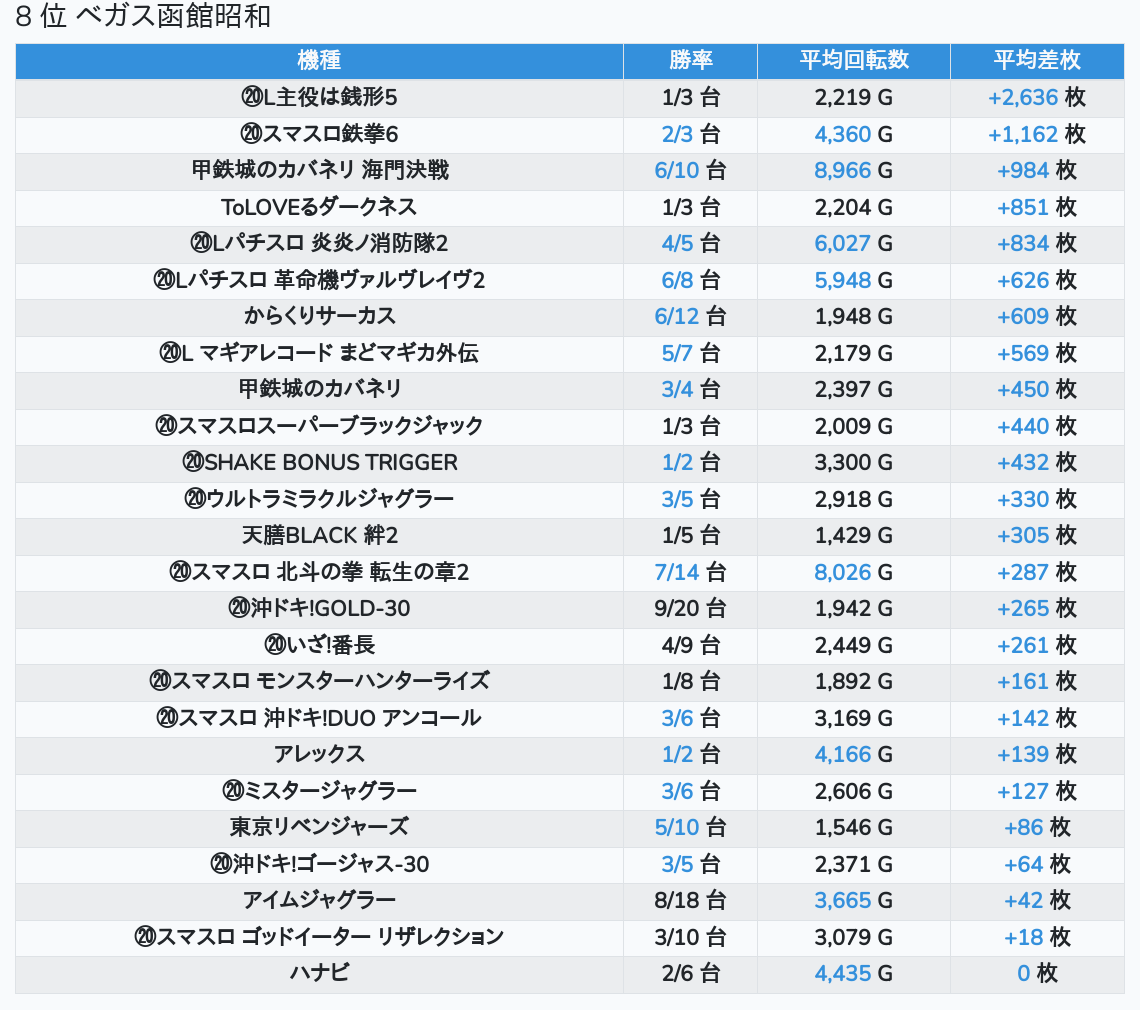The image size is (1140, 1010).
Task: Select the スマスロ鉄拳6 row title
Action: 319,134
